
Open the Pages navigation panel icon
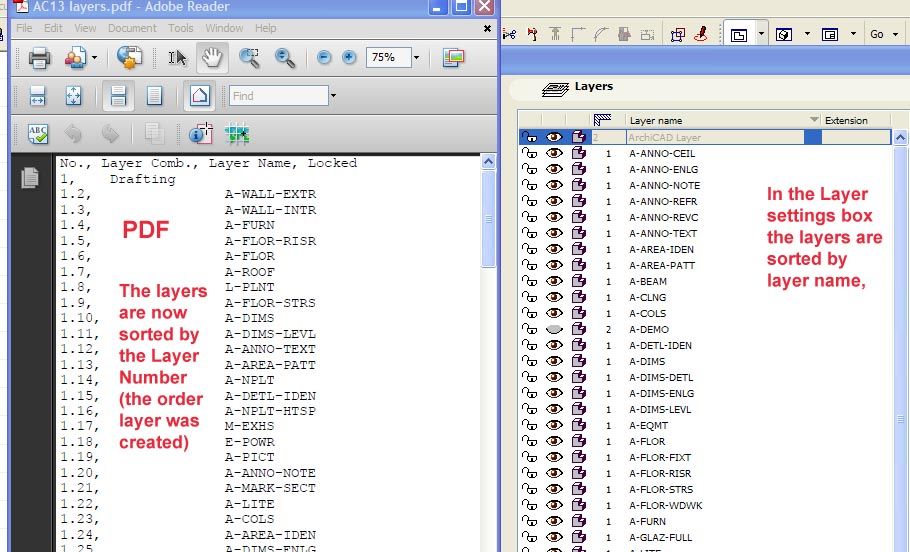point(30,178)
